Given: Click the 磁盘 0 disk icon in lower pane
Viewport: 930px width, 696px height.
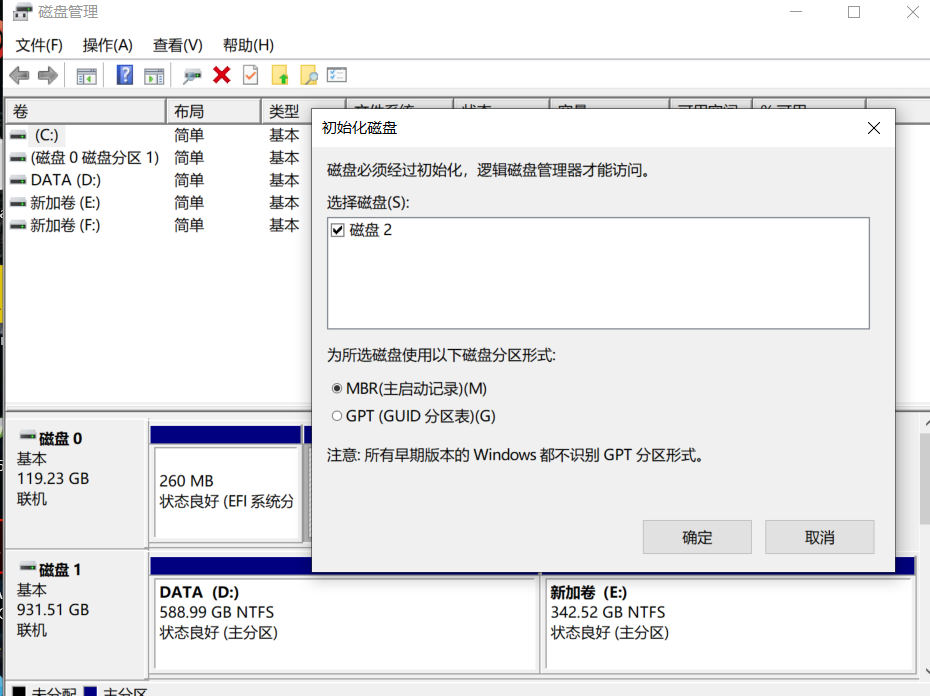Looking at the screenshot, I should point(27,436).
